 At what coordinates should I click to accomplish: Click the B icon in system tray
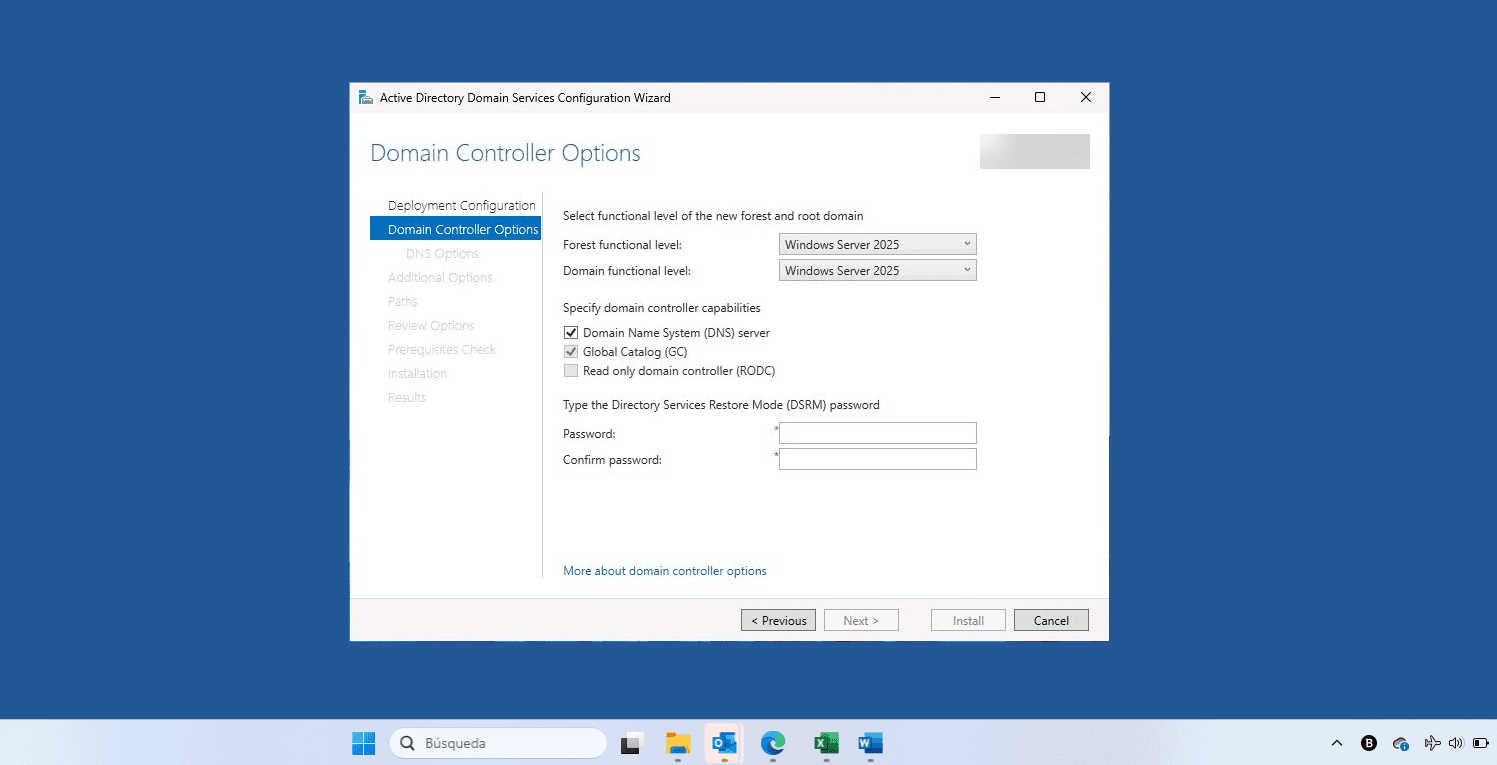pyautogui.click(x=1369, y=743)
